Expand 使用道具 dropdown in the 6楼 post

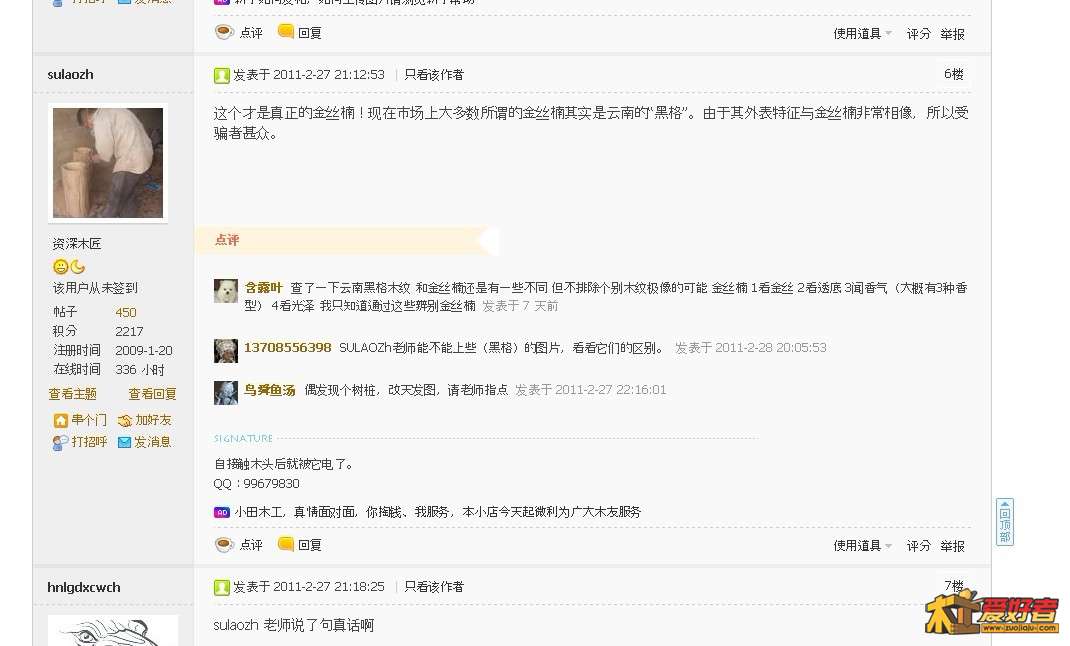(x=863, y=546)
